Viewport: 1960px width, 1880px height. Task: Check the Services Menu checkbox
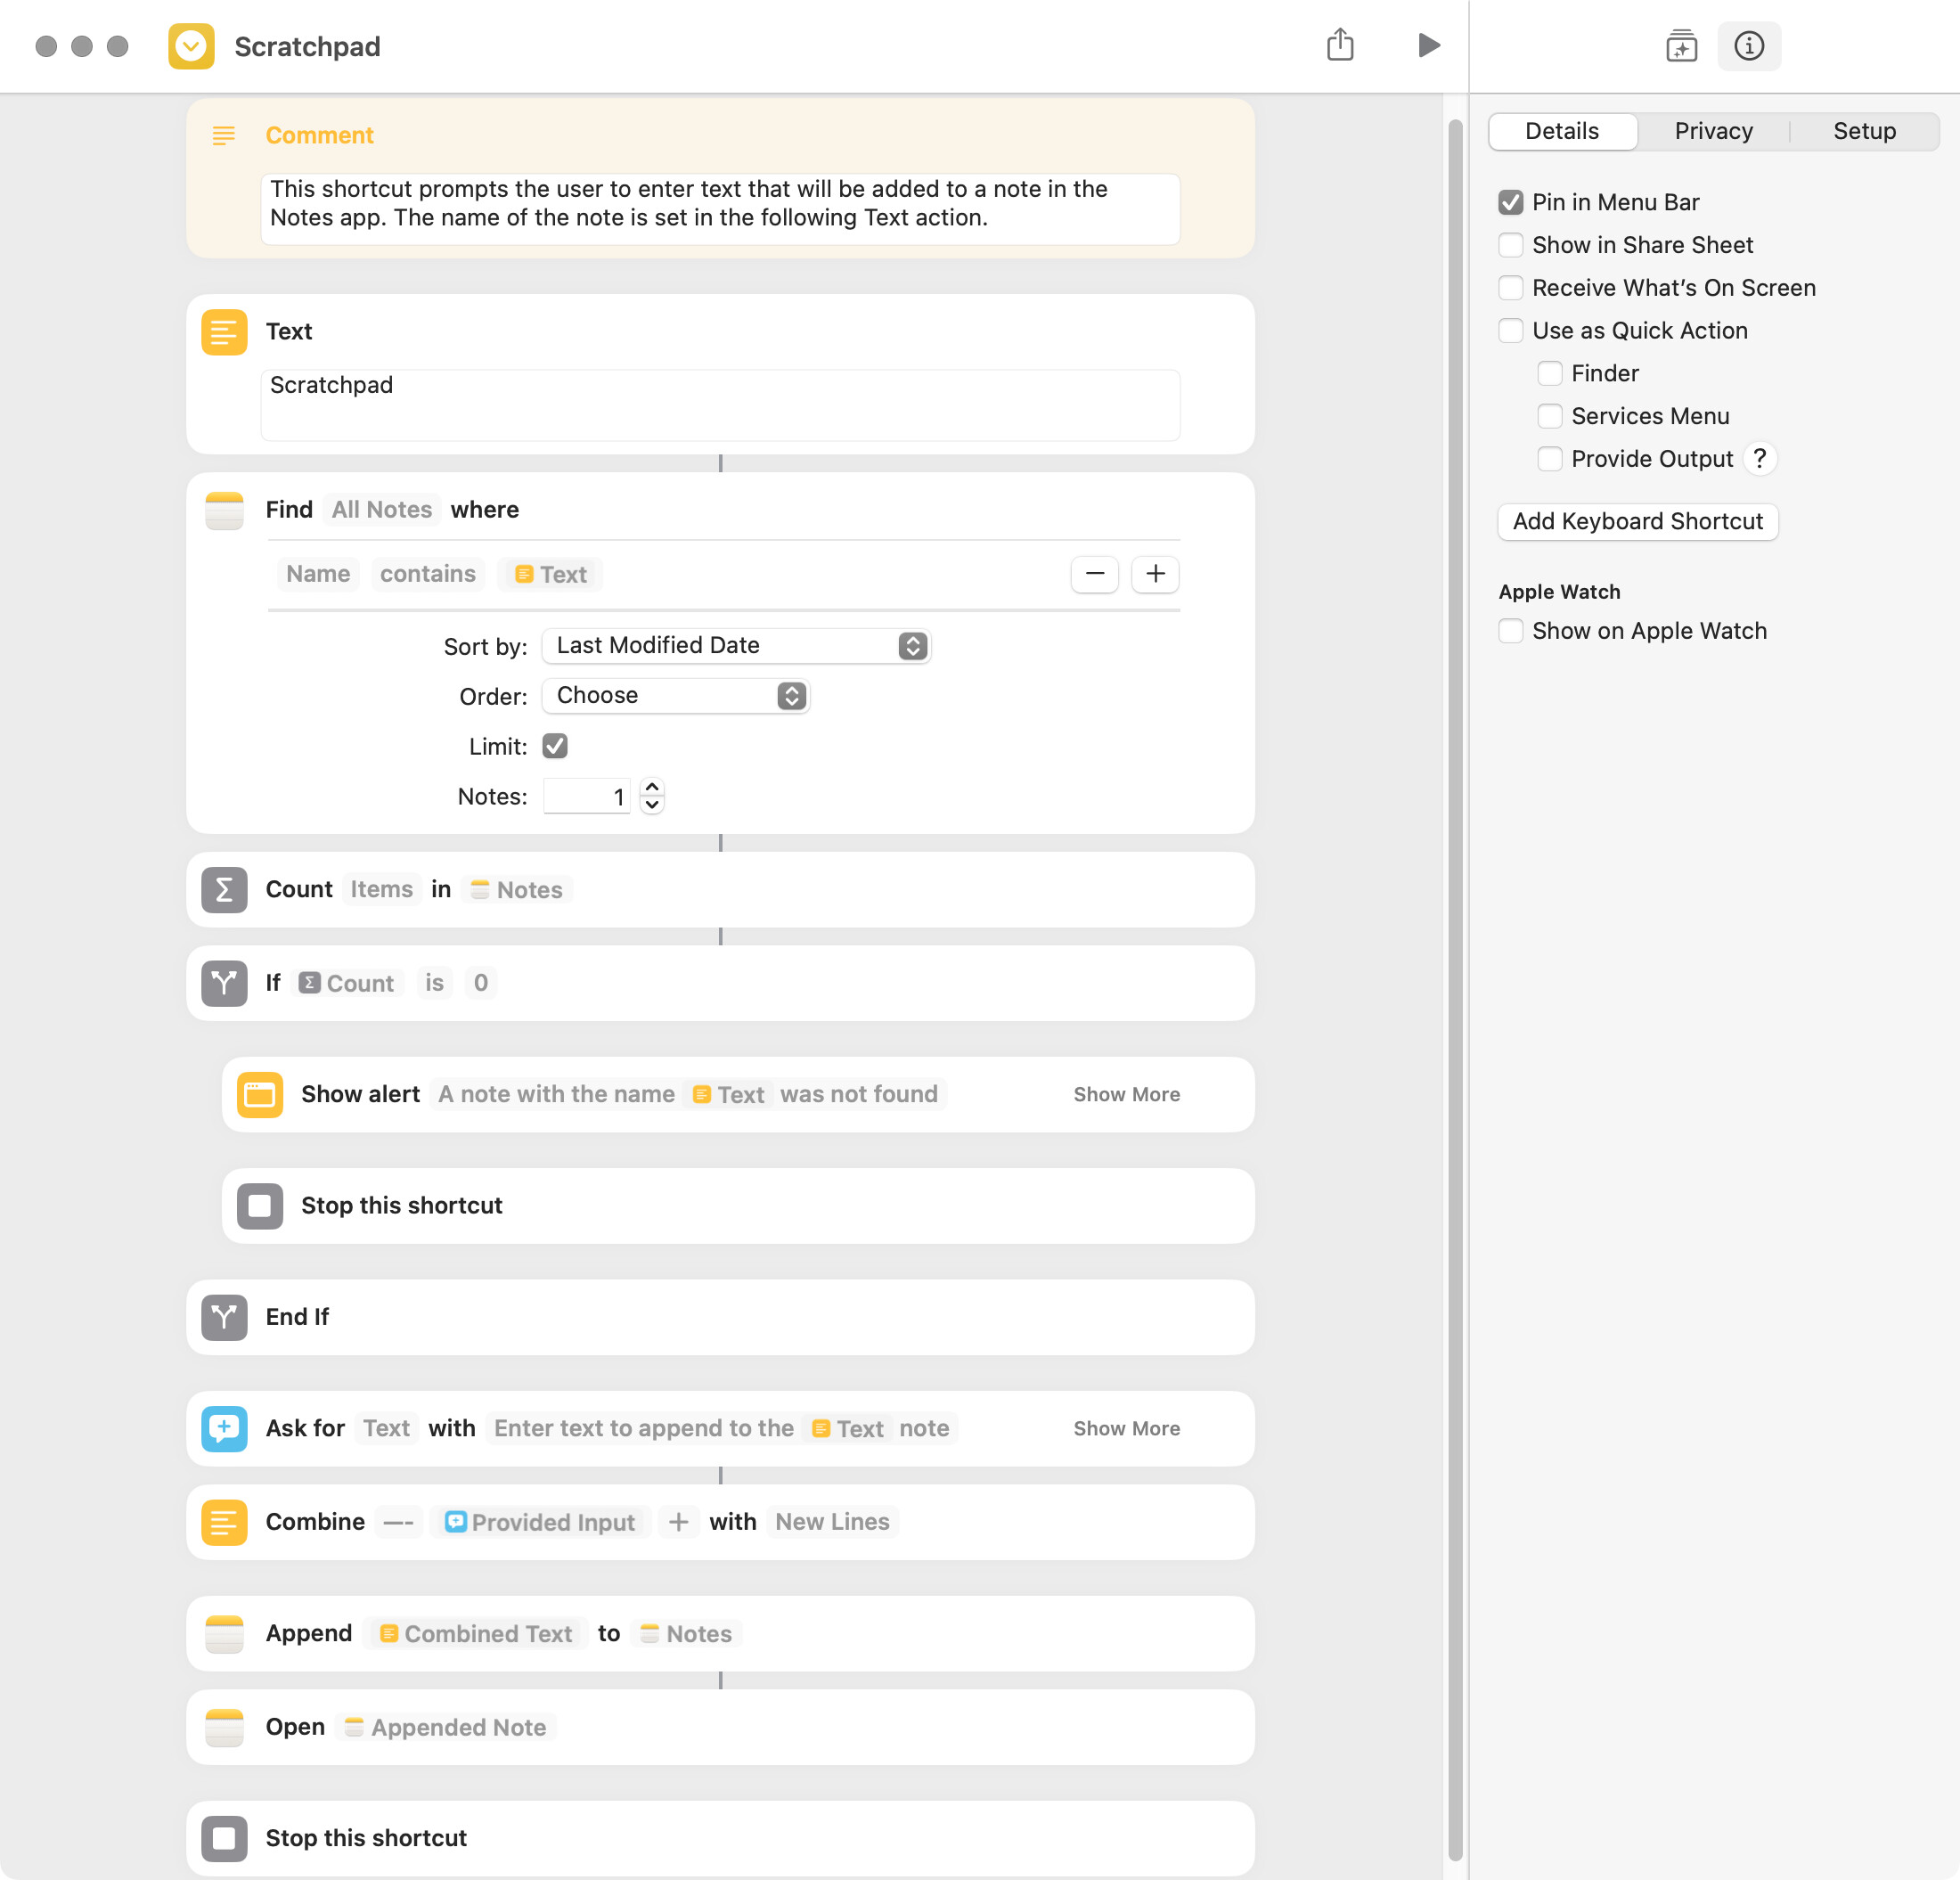pos(1549,416)
